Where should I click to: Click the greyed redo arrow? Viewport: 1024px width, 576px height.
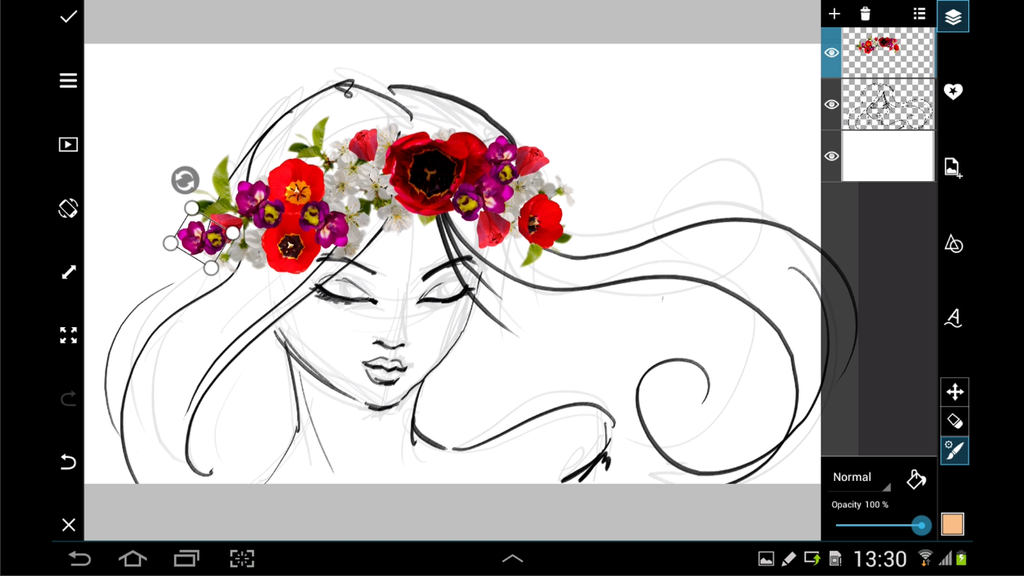[69, 398]
